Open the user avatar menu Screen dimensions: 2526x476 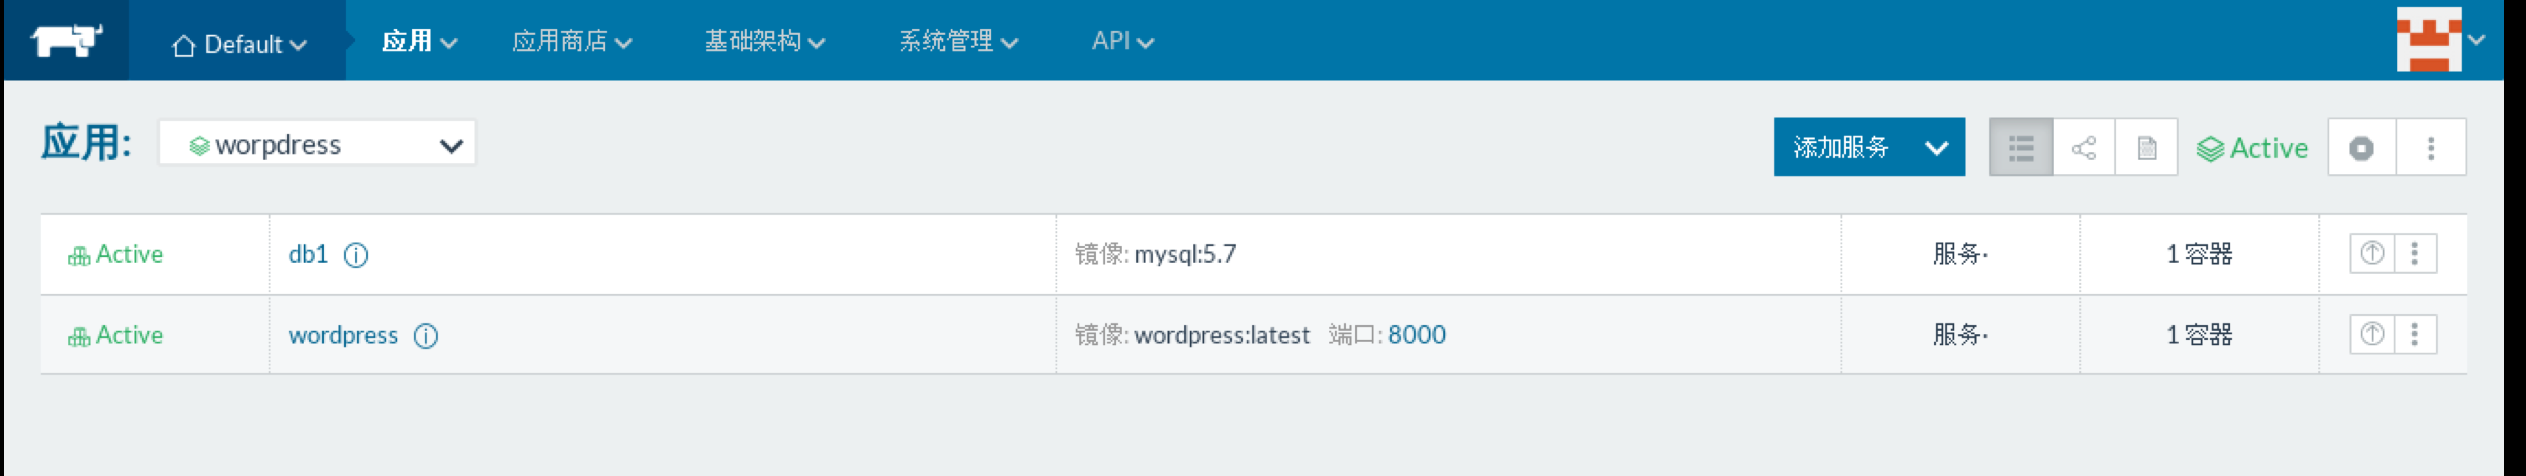tap(2440, 40)
